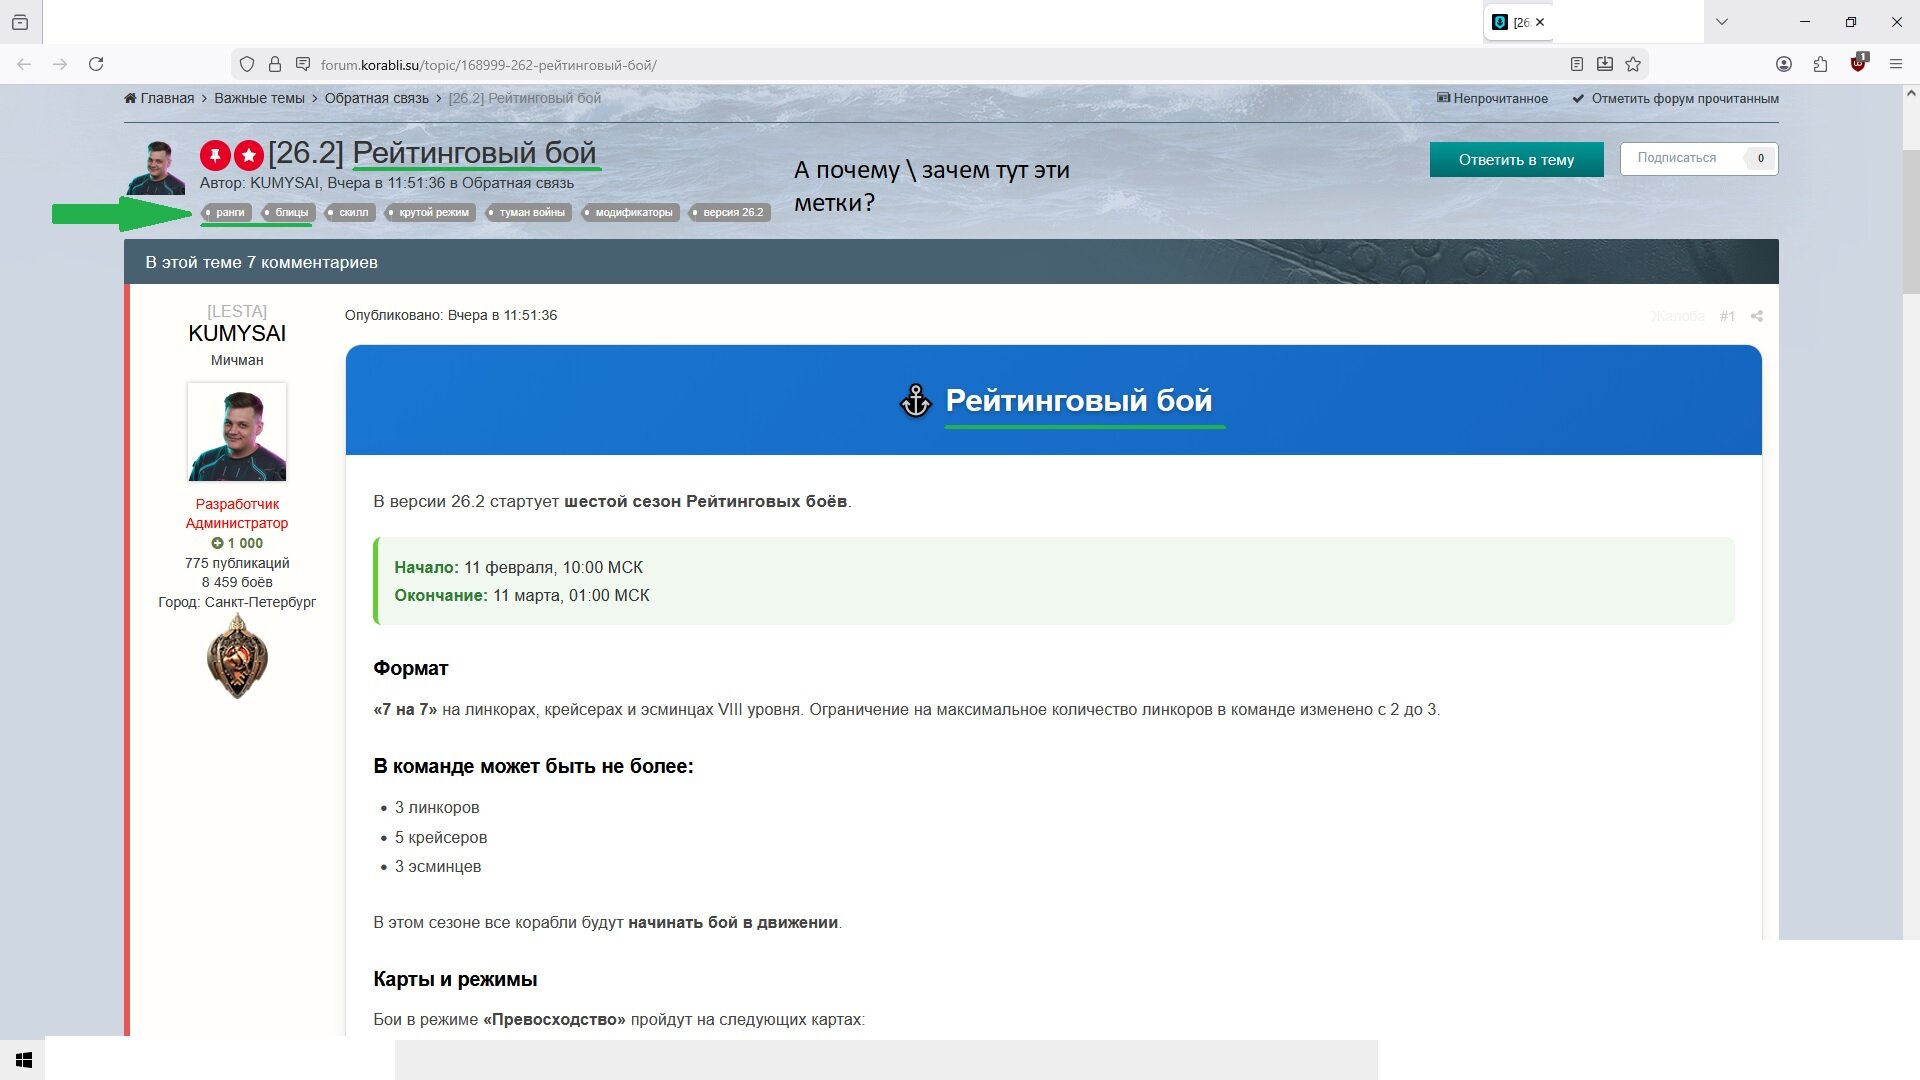
Task: Toggle reader view icon in address bar
Action: tap(1577, 64)
